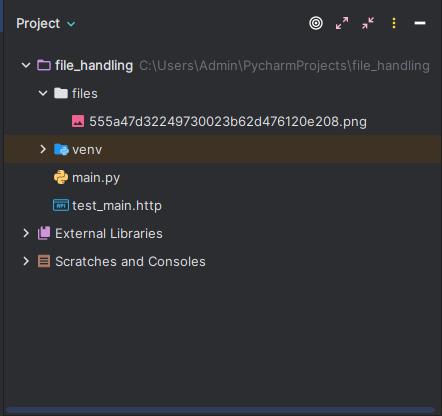Viewport: 442px width, 416px height.
Task: Open the Project view dropdown
Action: (x=71, y=24)
